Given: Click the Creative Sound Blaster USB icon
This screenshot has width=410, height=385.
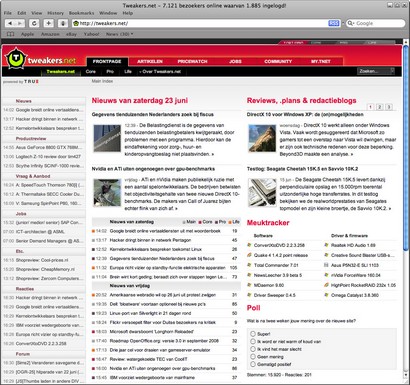Looking at the screenshot, I should tap(326, 255).
